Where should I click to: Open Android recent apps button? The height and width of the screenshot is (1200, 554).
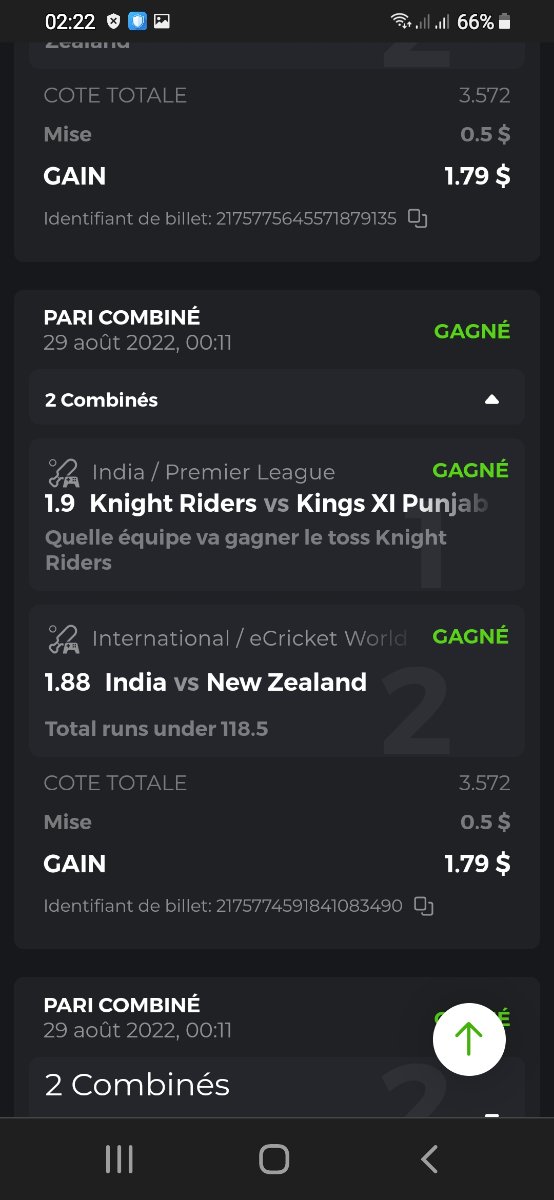[119, 1159]
